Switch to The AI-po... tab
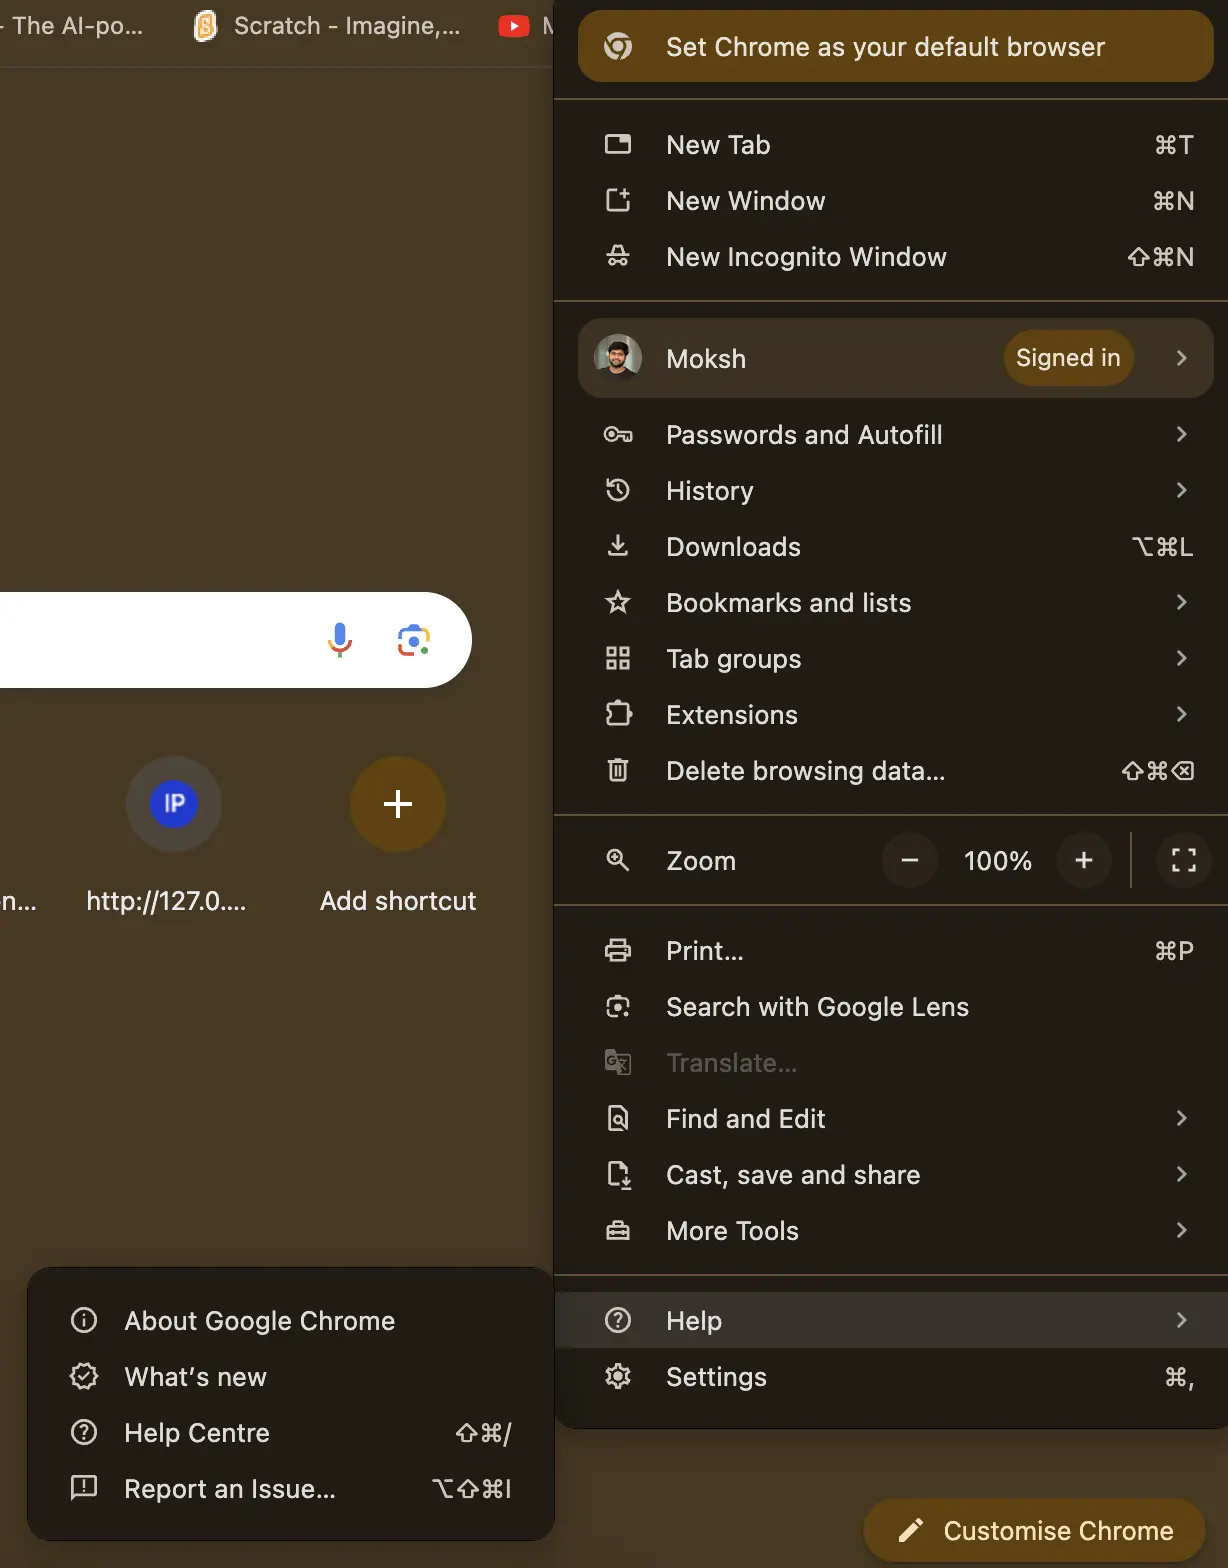1228x1568 pixels. tap(72, 26)
